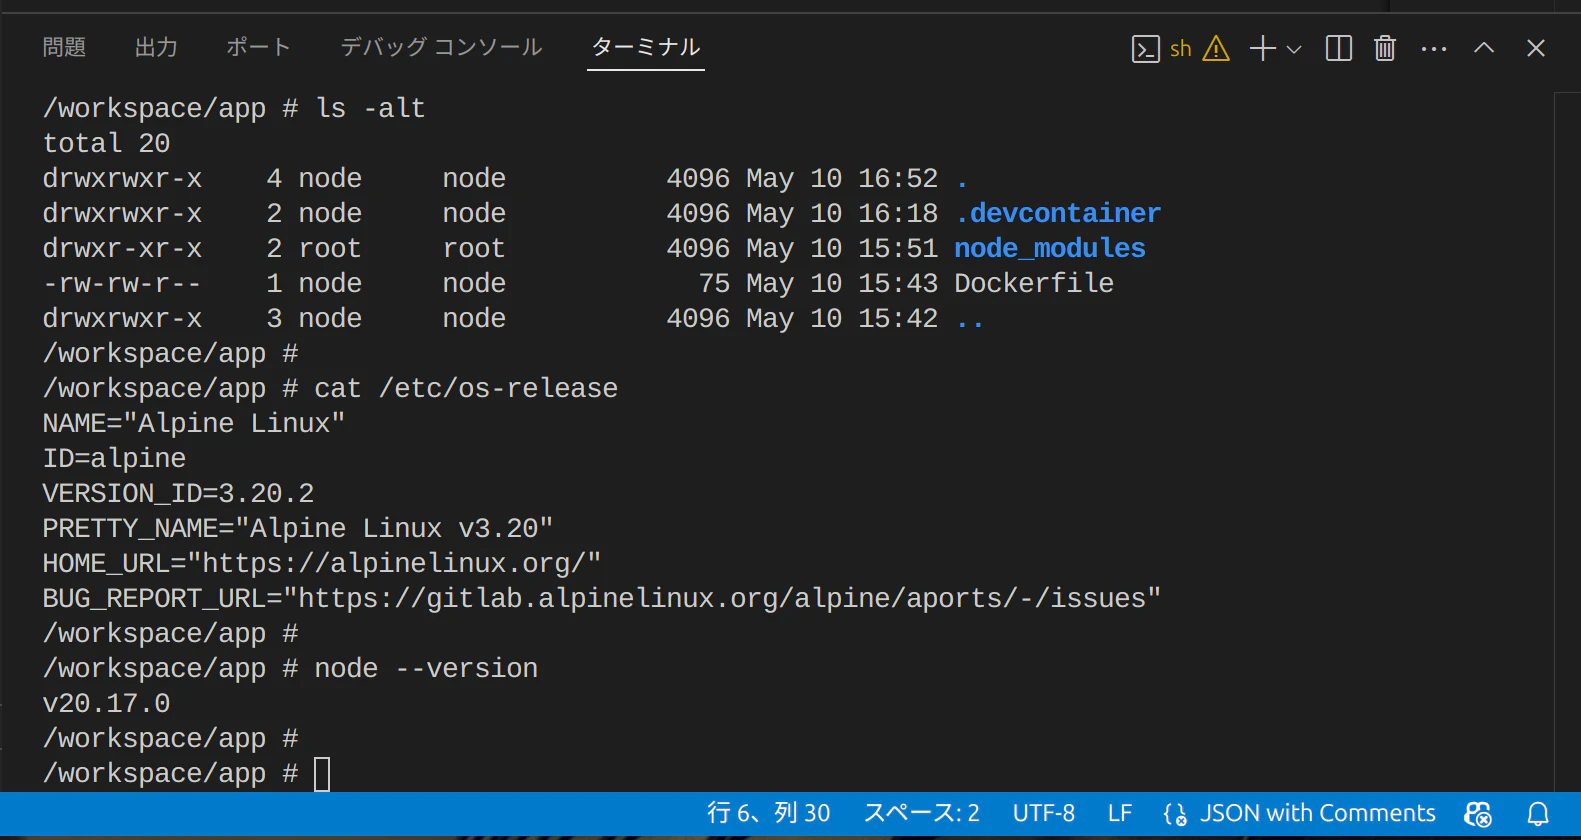Open the 問題 (Problems) panel tab
The image size is (1581, 840).
tap(64, 47)
